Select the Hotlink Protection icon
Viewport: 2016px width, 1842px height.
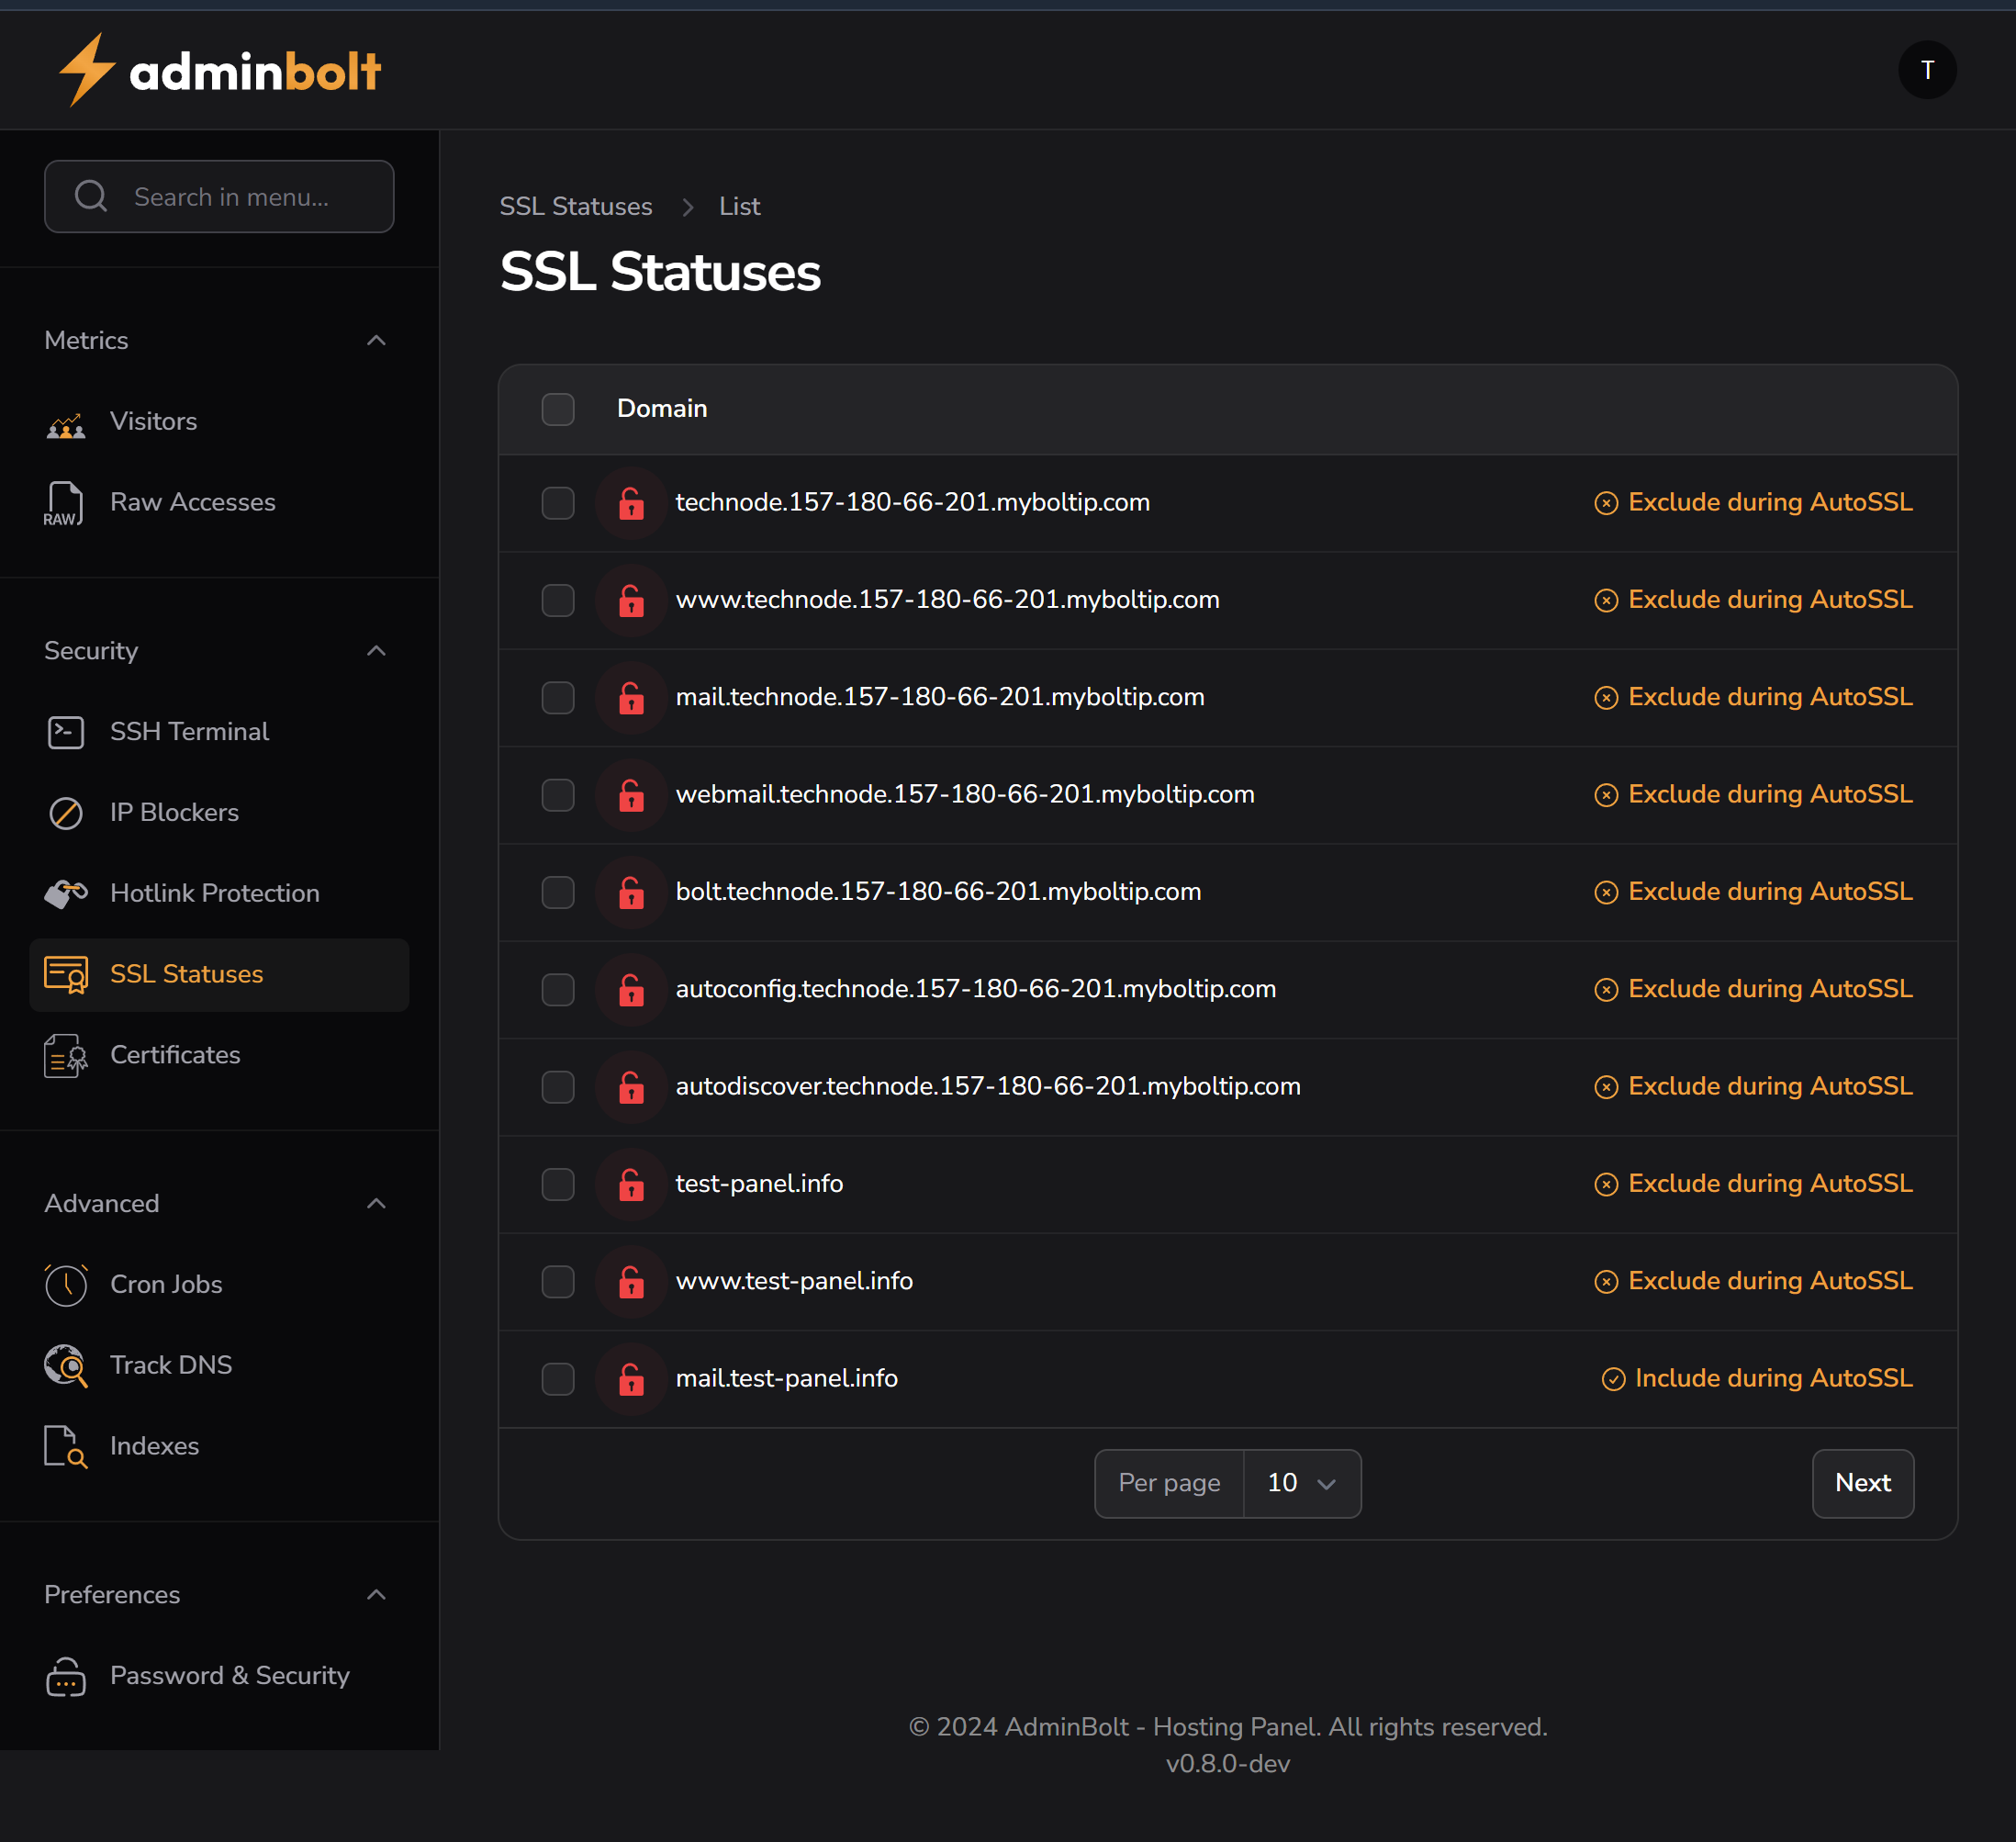pos(65,892)
